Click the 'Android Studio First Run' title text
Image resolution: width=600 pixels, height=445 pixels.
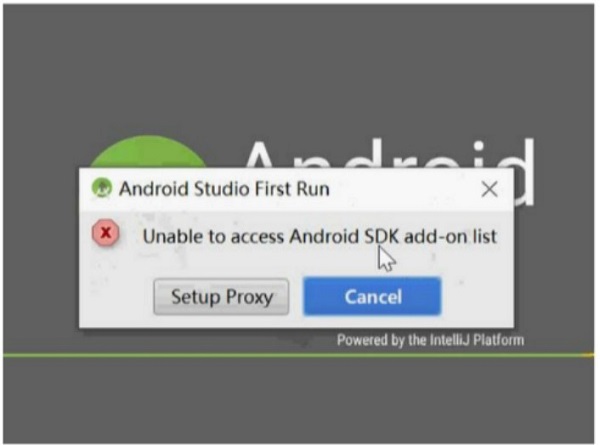224,189
